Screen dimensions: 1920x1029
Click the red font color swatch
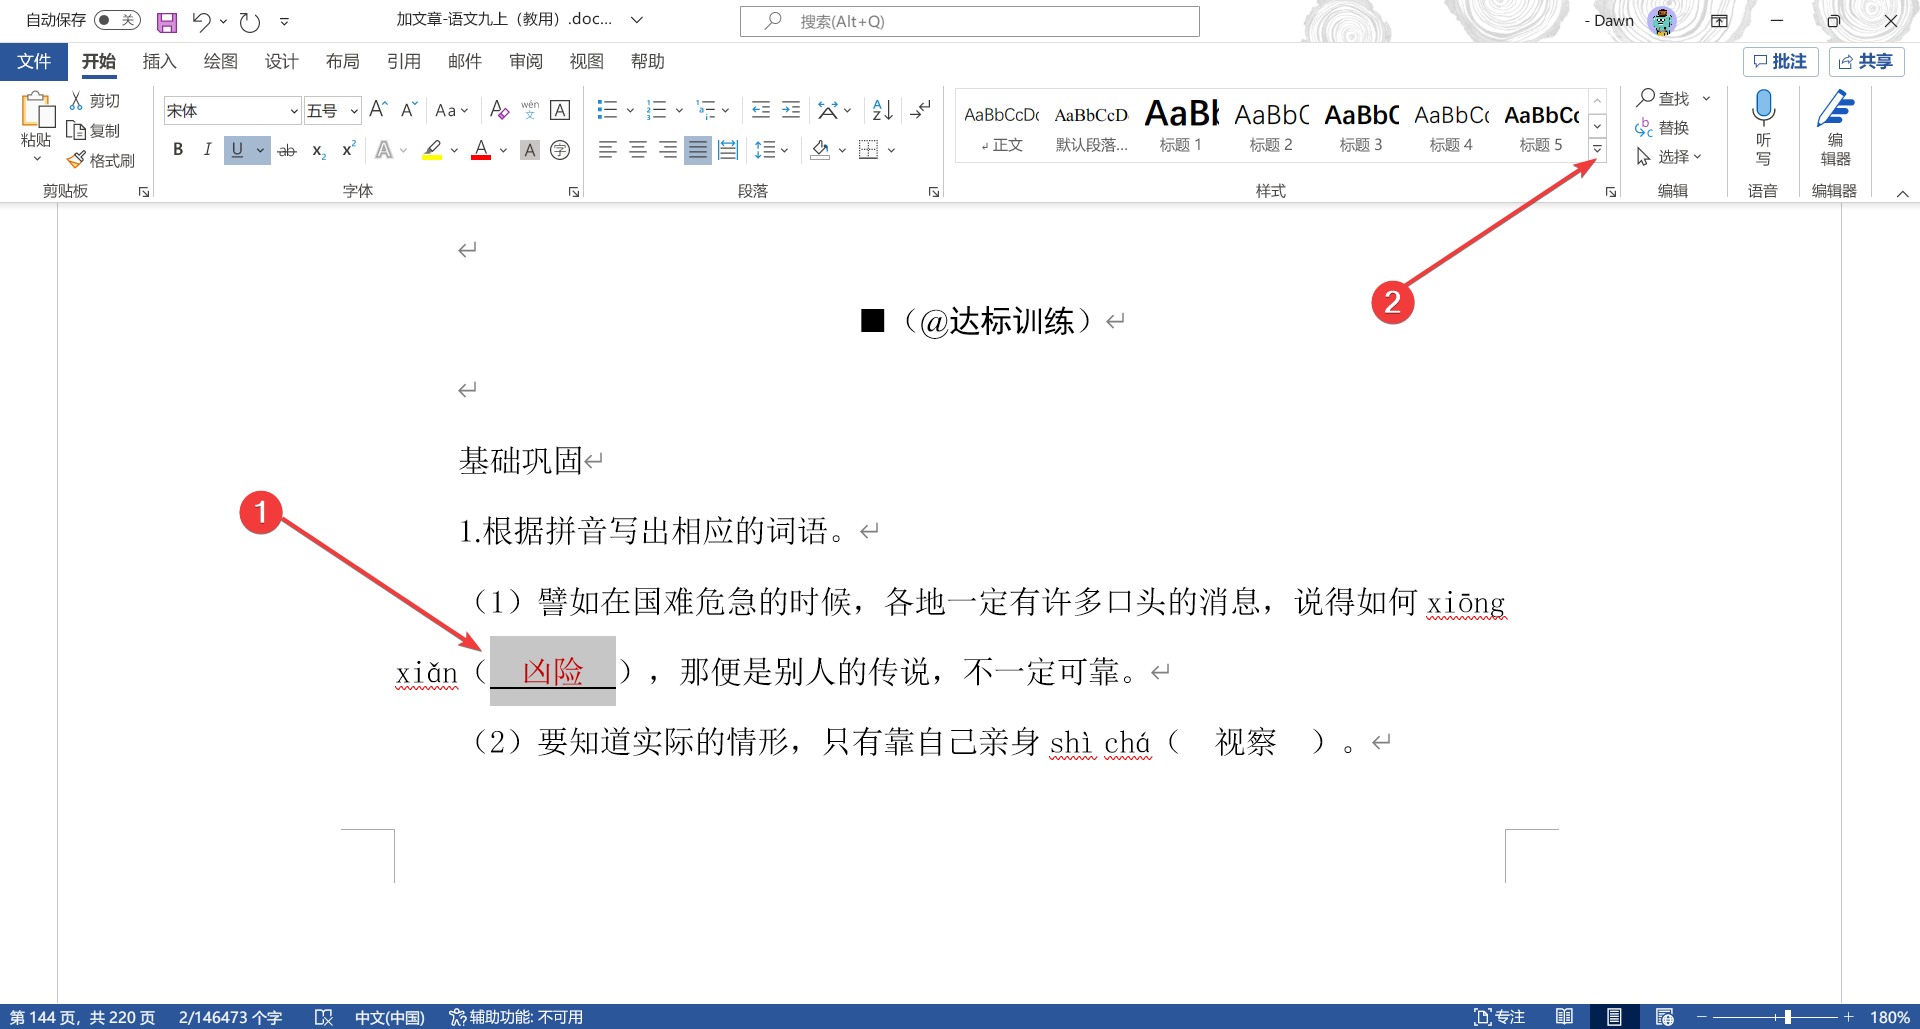coord(481,150)
